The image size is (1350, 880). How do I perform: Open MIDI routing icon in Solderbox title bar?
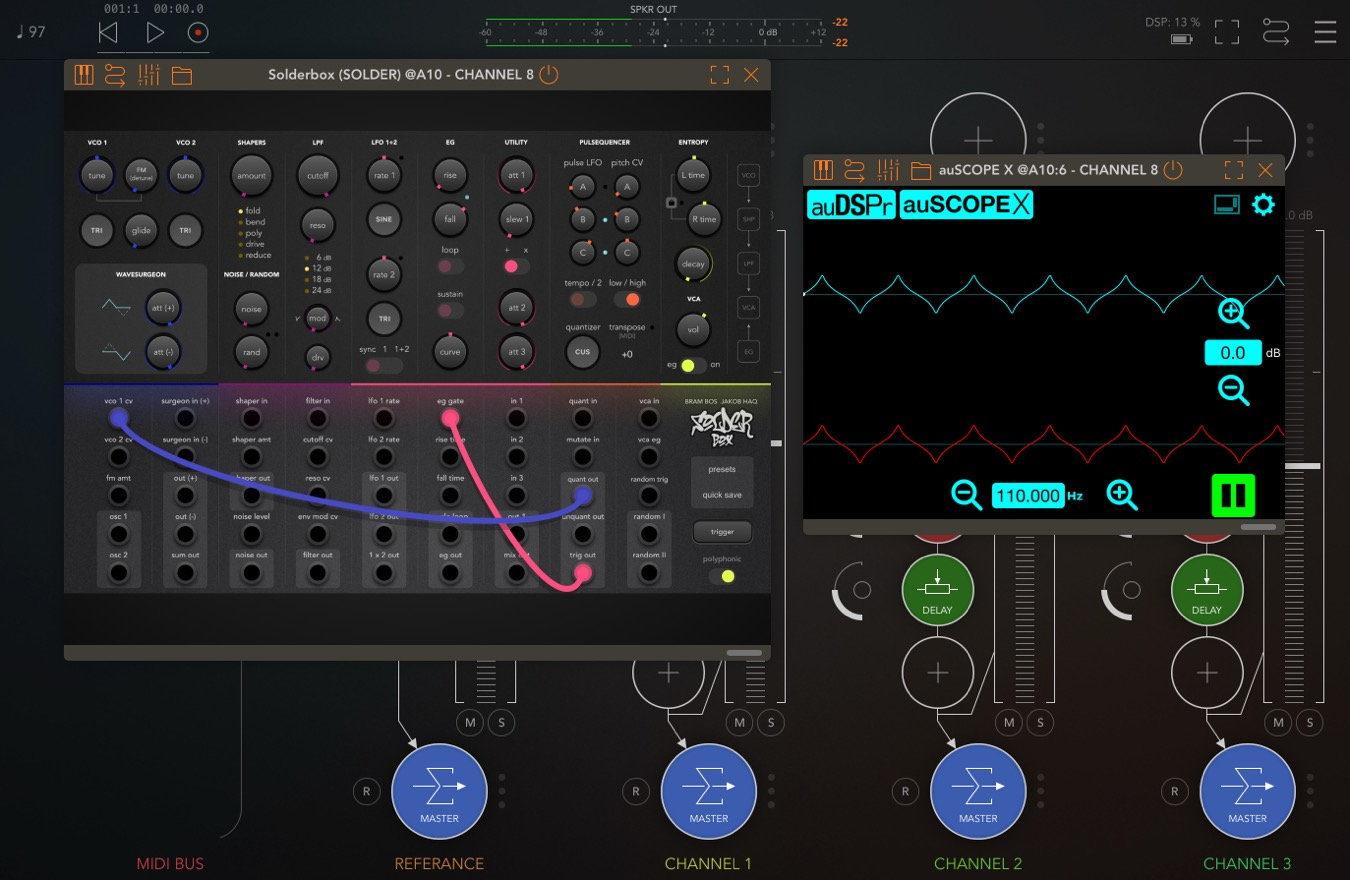(115, 75)
